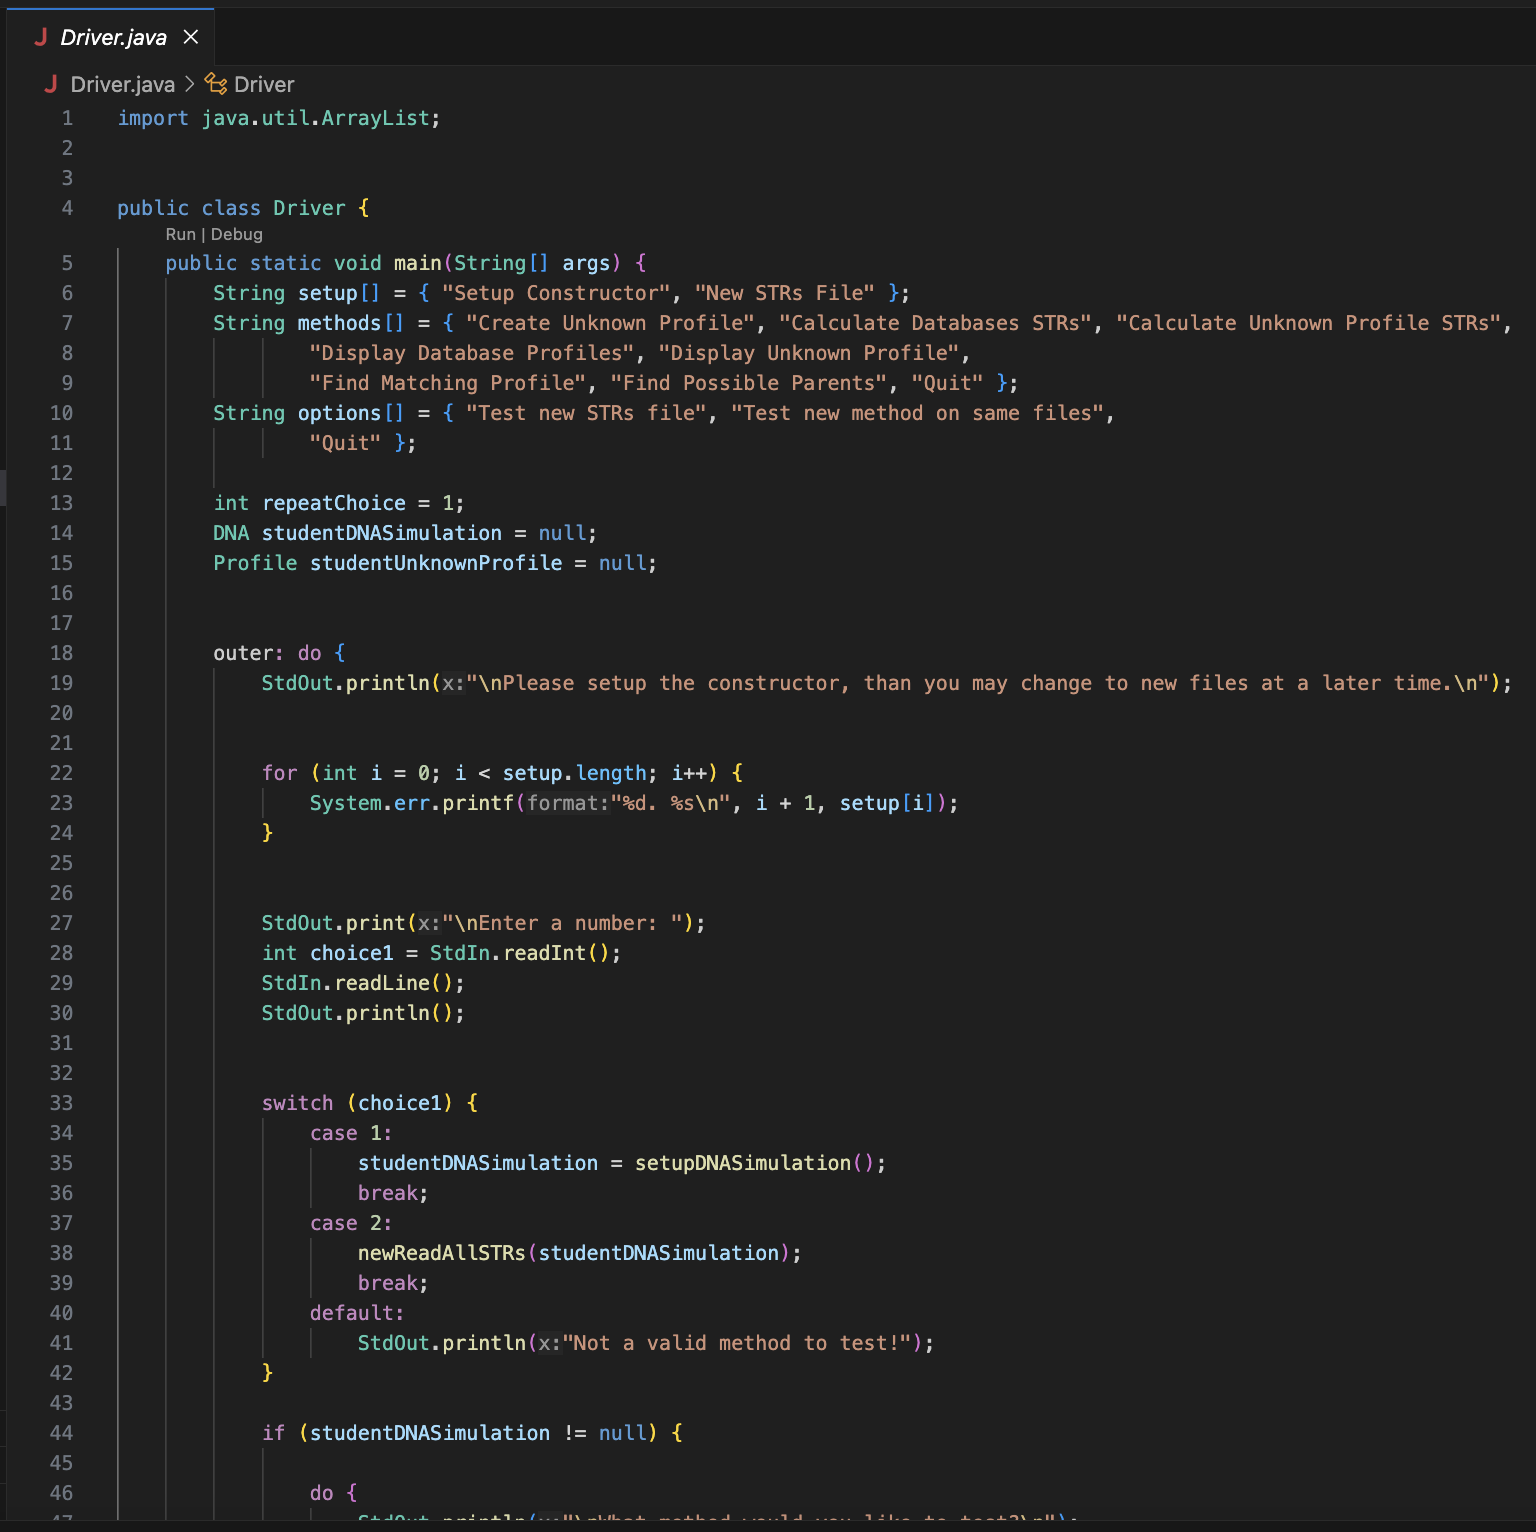Place cursor on the main method name
Viewport: 1536px width, 1532px height.
[420, 263]
